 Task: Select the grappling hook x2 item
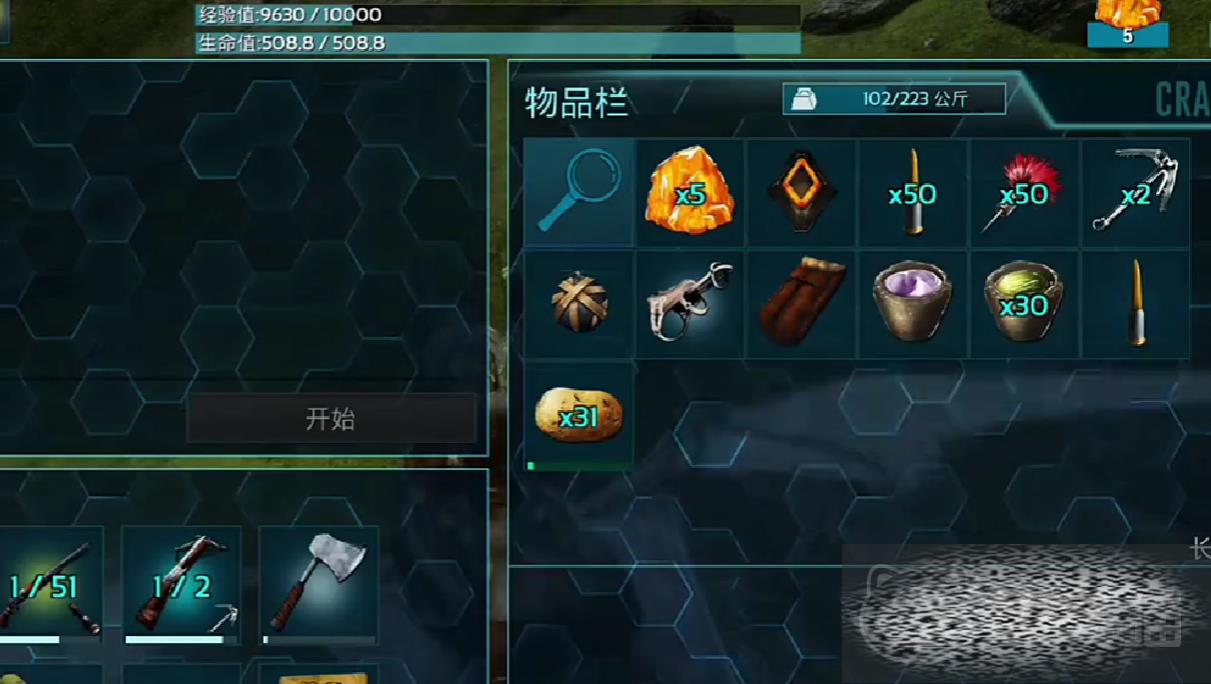(x=1135, y=193)
